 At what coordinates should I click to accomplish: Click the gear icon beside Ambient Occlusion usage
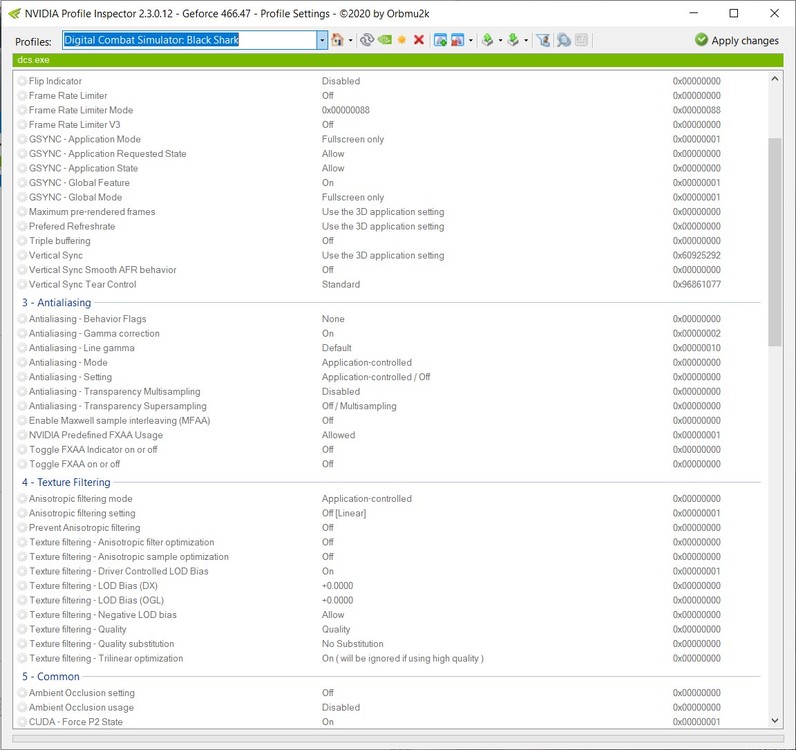pos(22,707)
